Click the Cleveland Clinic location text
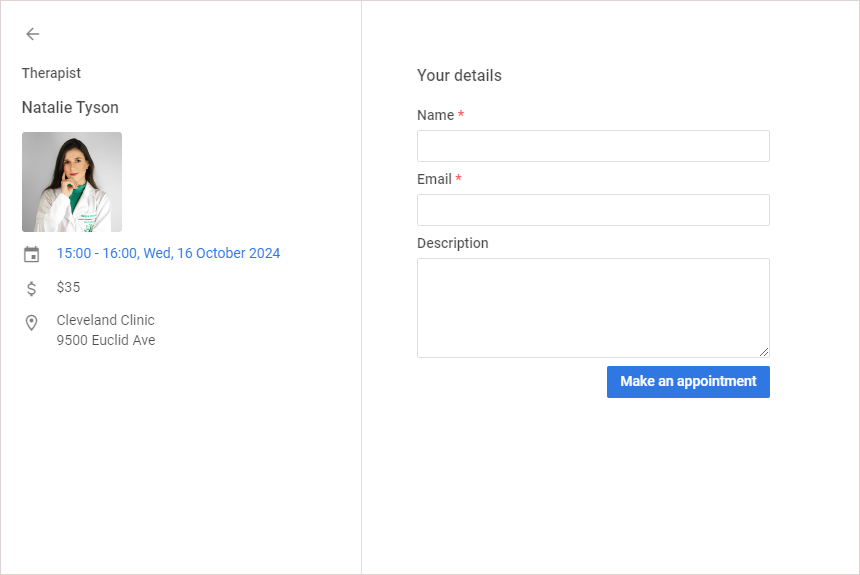Viewport: 860px width, 575px height. [105, 320]
